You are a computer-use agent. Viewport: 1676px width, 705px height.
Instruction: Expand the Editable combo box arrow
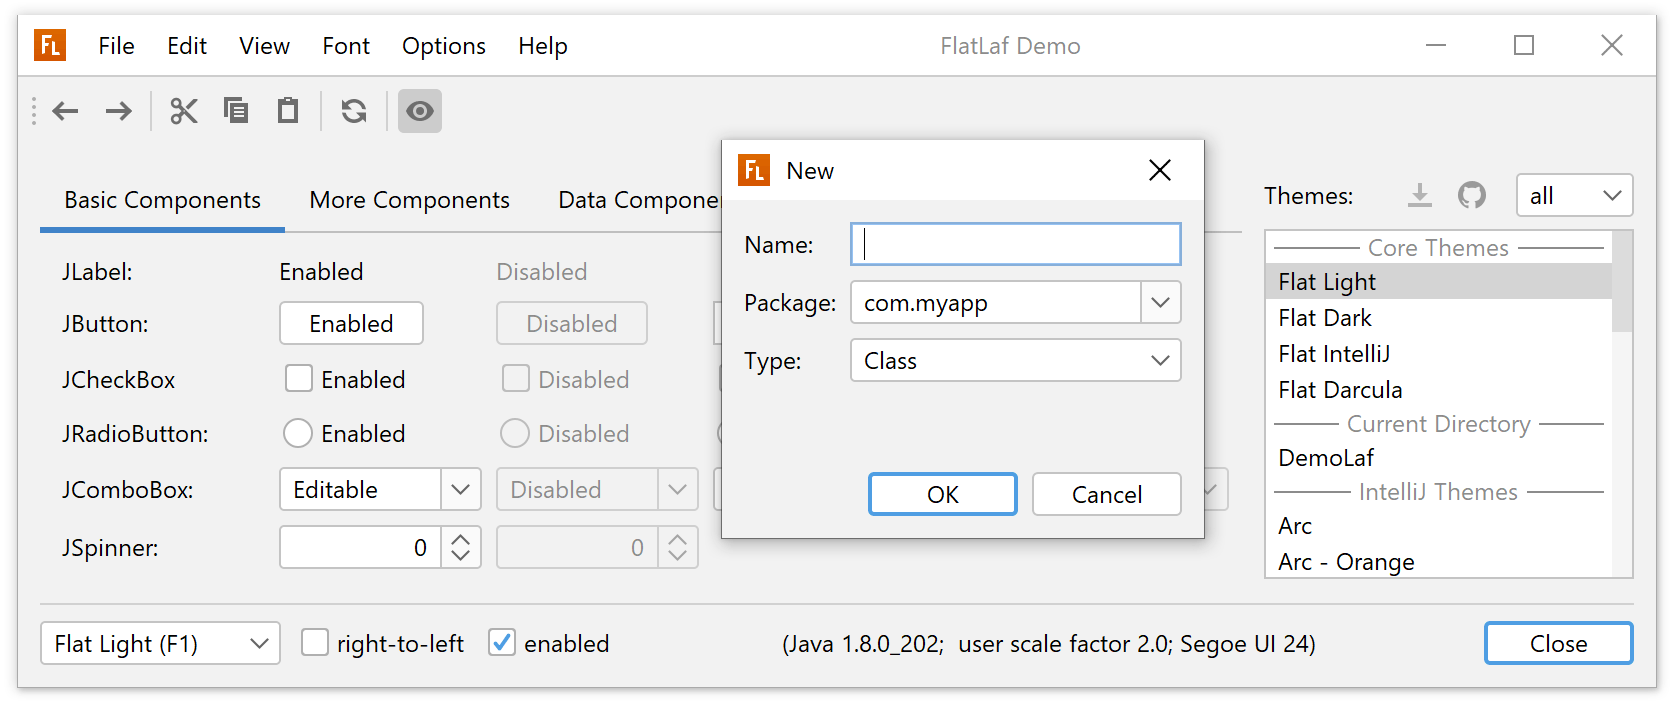click(x=461, y=489)
